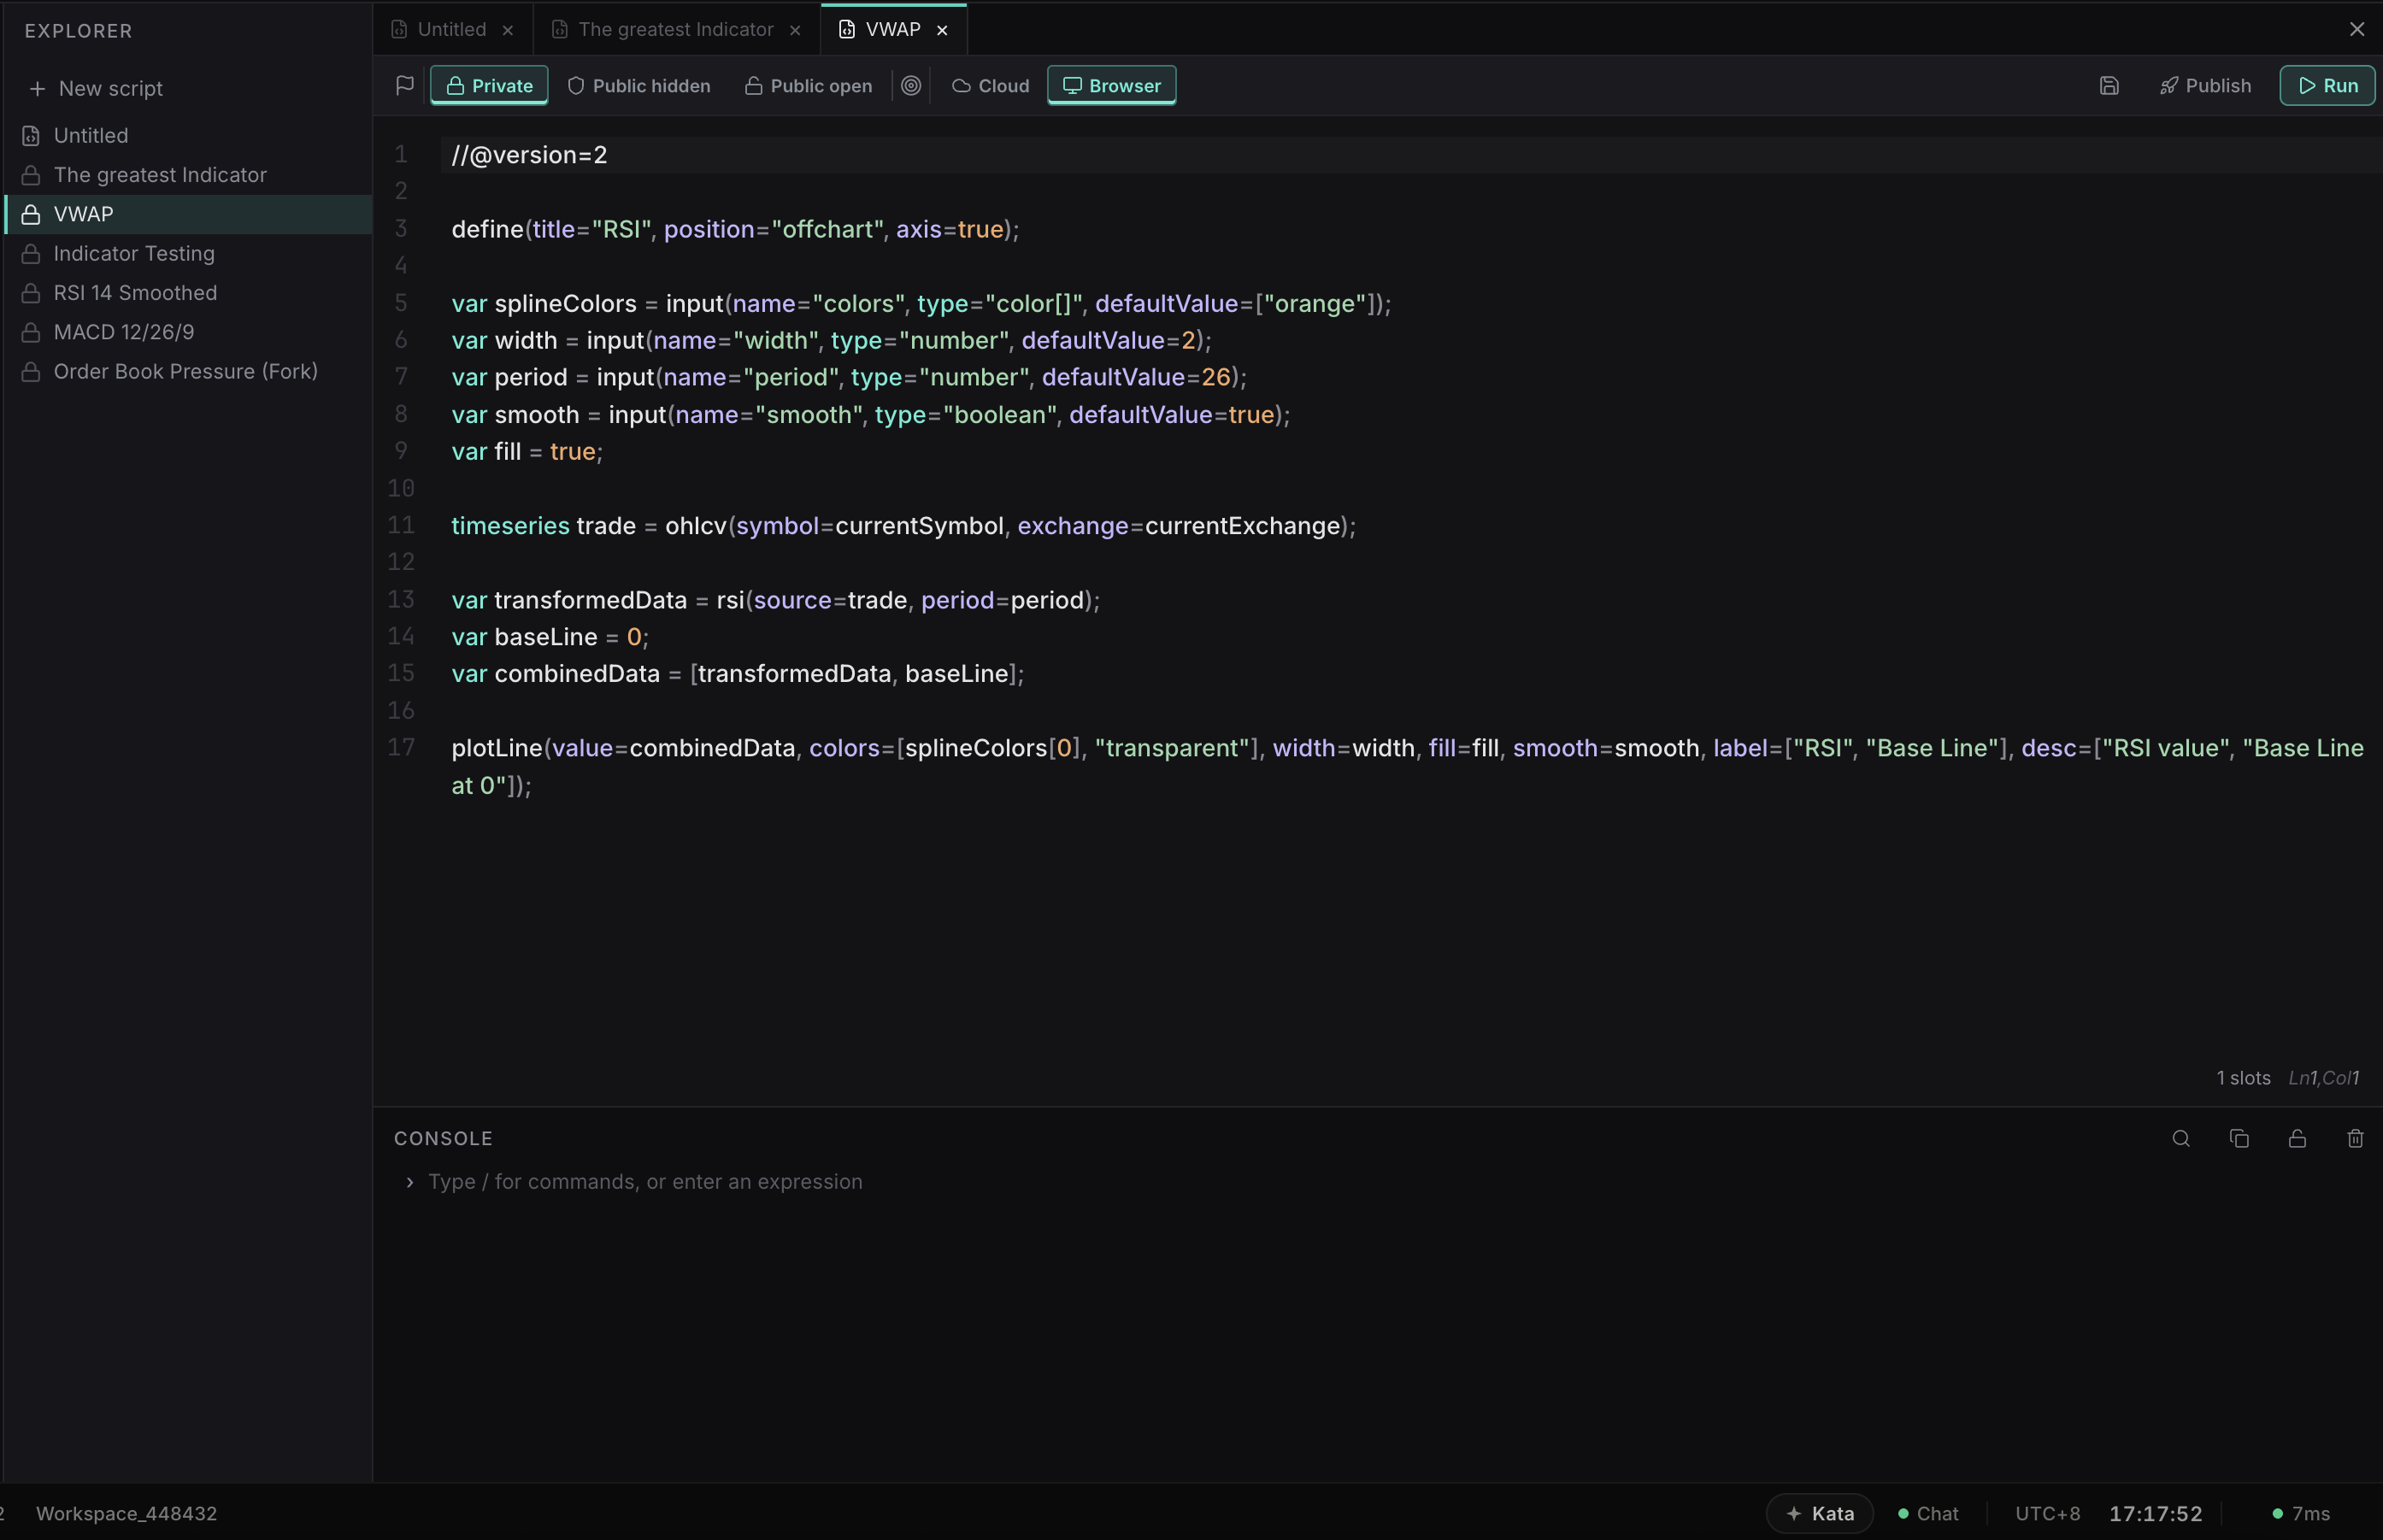Click the var baseLine = 0 line

(550, 637)
